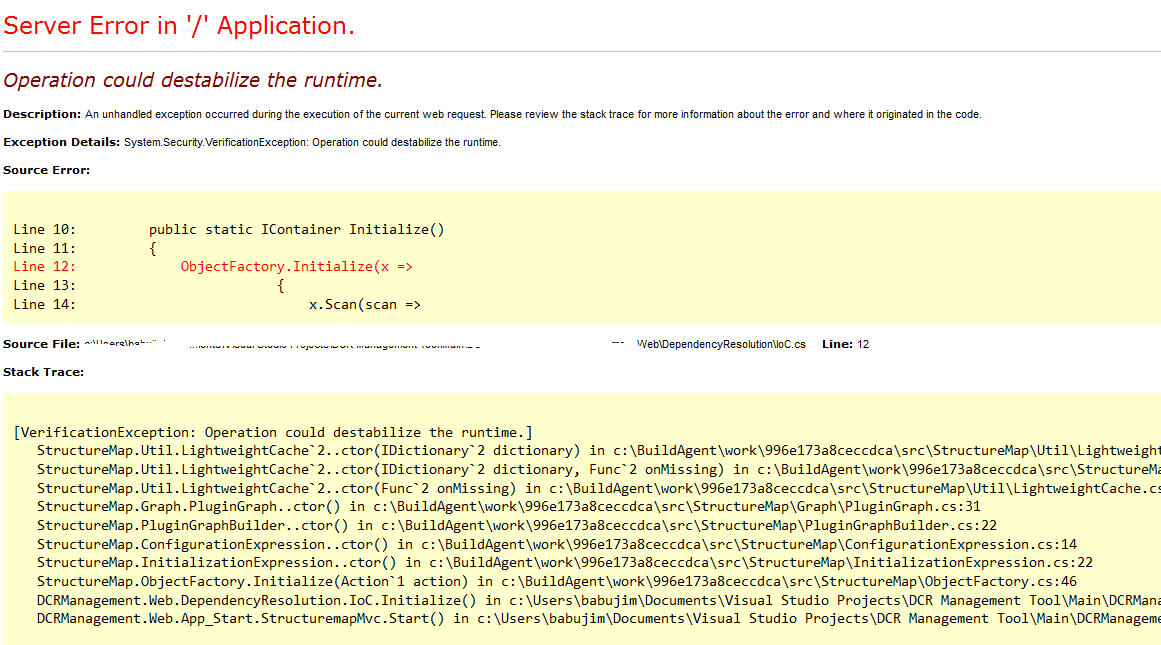1161x645 pixels.
Task: Click the 'Description:' label
Action: click(41, 114)
